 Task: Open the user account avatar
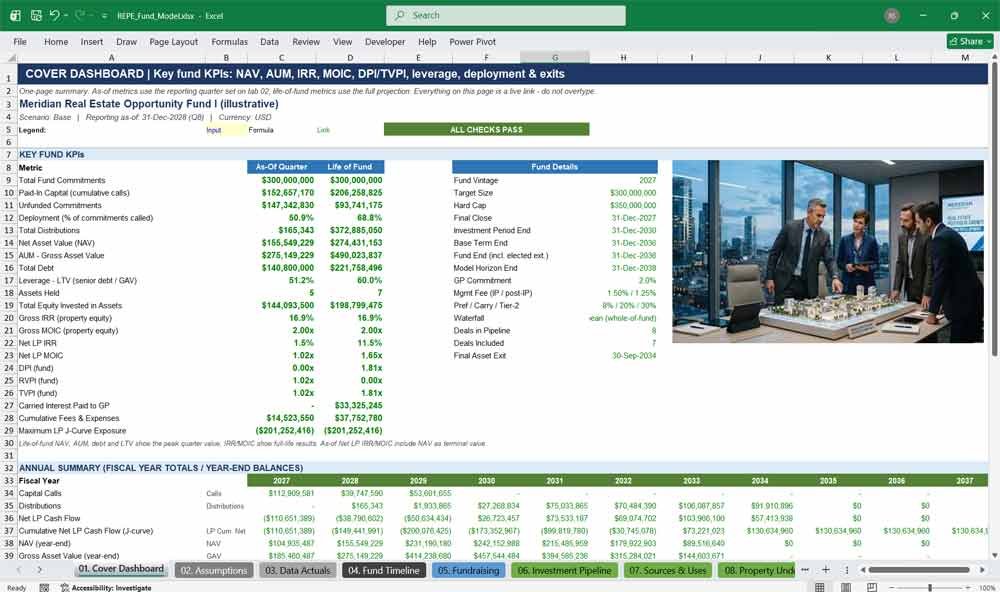click(892, 15)
